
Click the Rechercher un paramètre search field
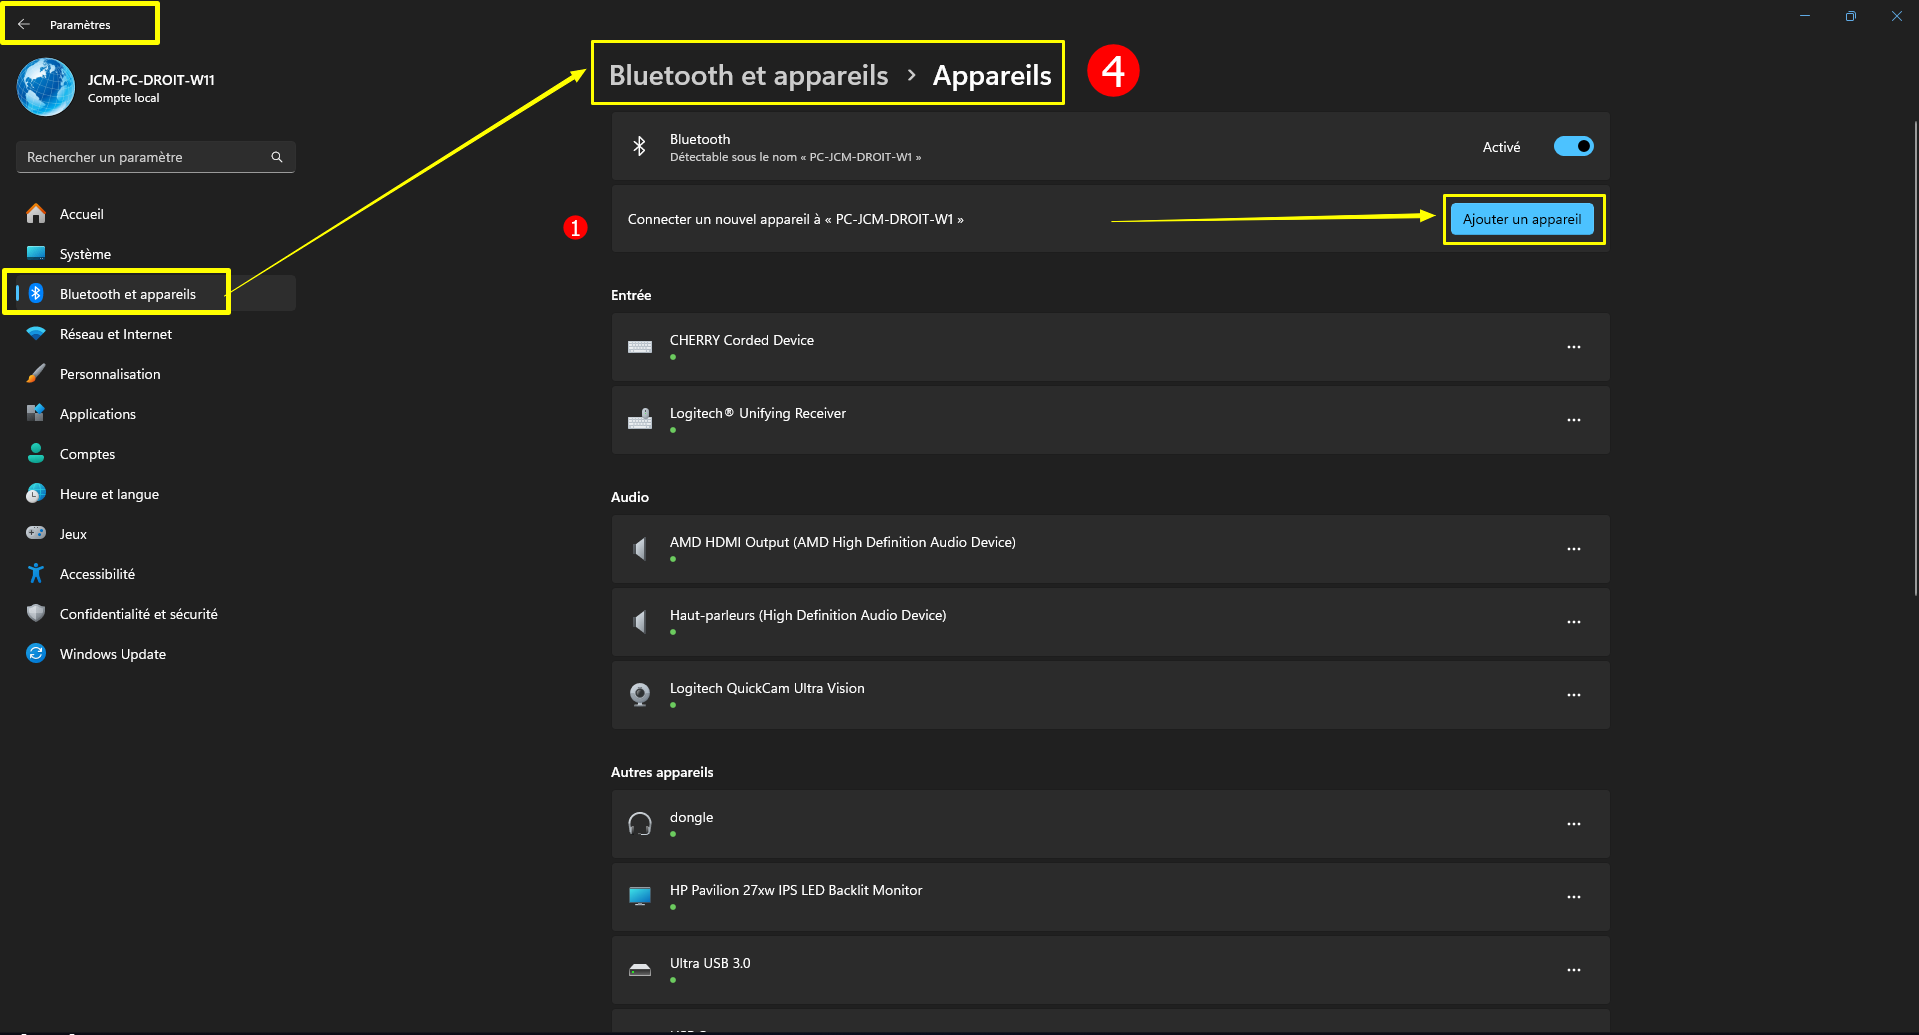pyautogui.click(x=145, y=157)
